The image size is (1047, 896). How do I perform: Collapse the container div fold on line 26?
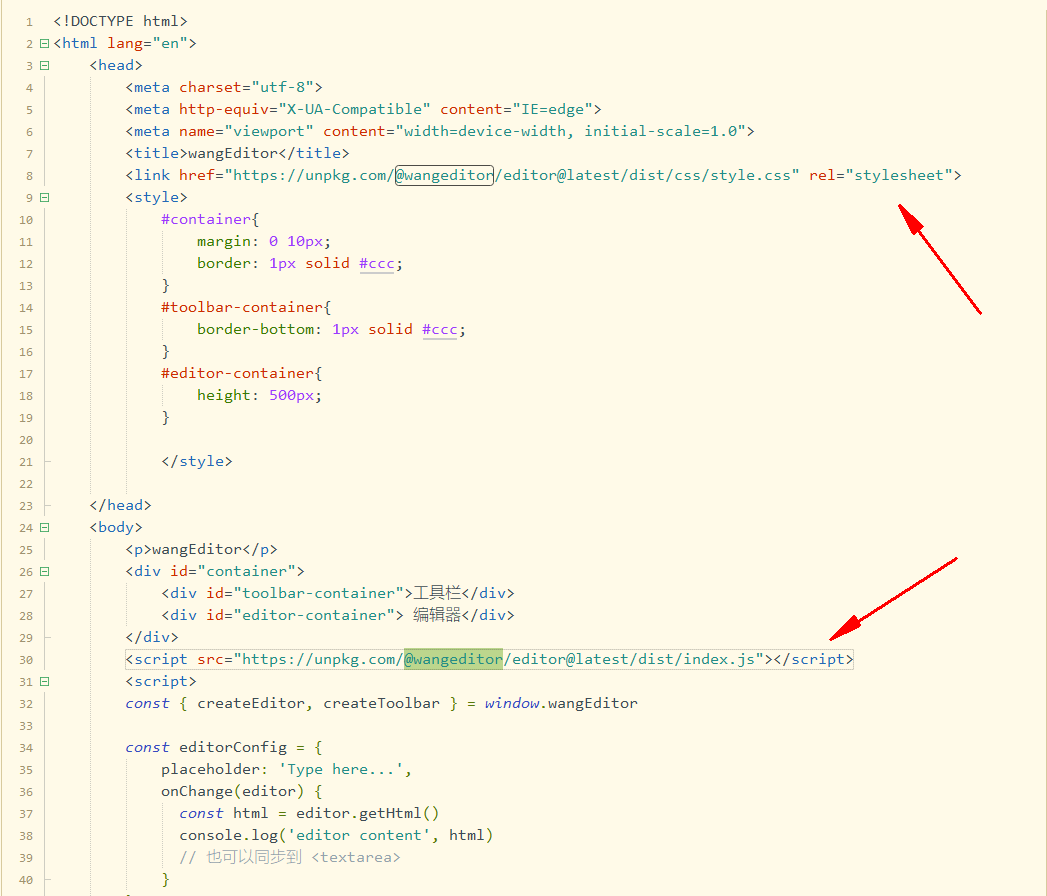45,572
